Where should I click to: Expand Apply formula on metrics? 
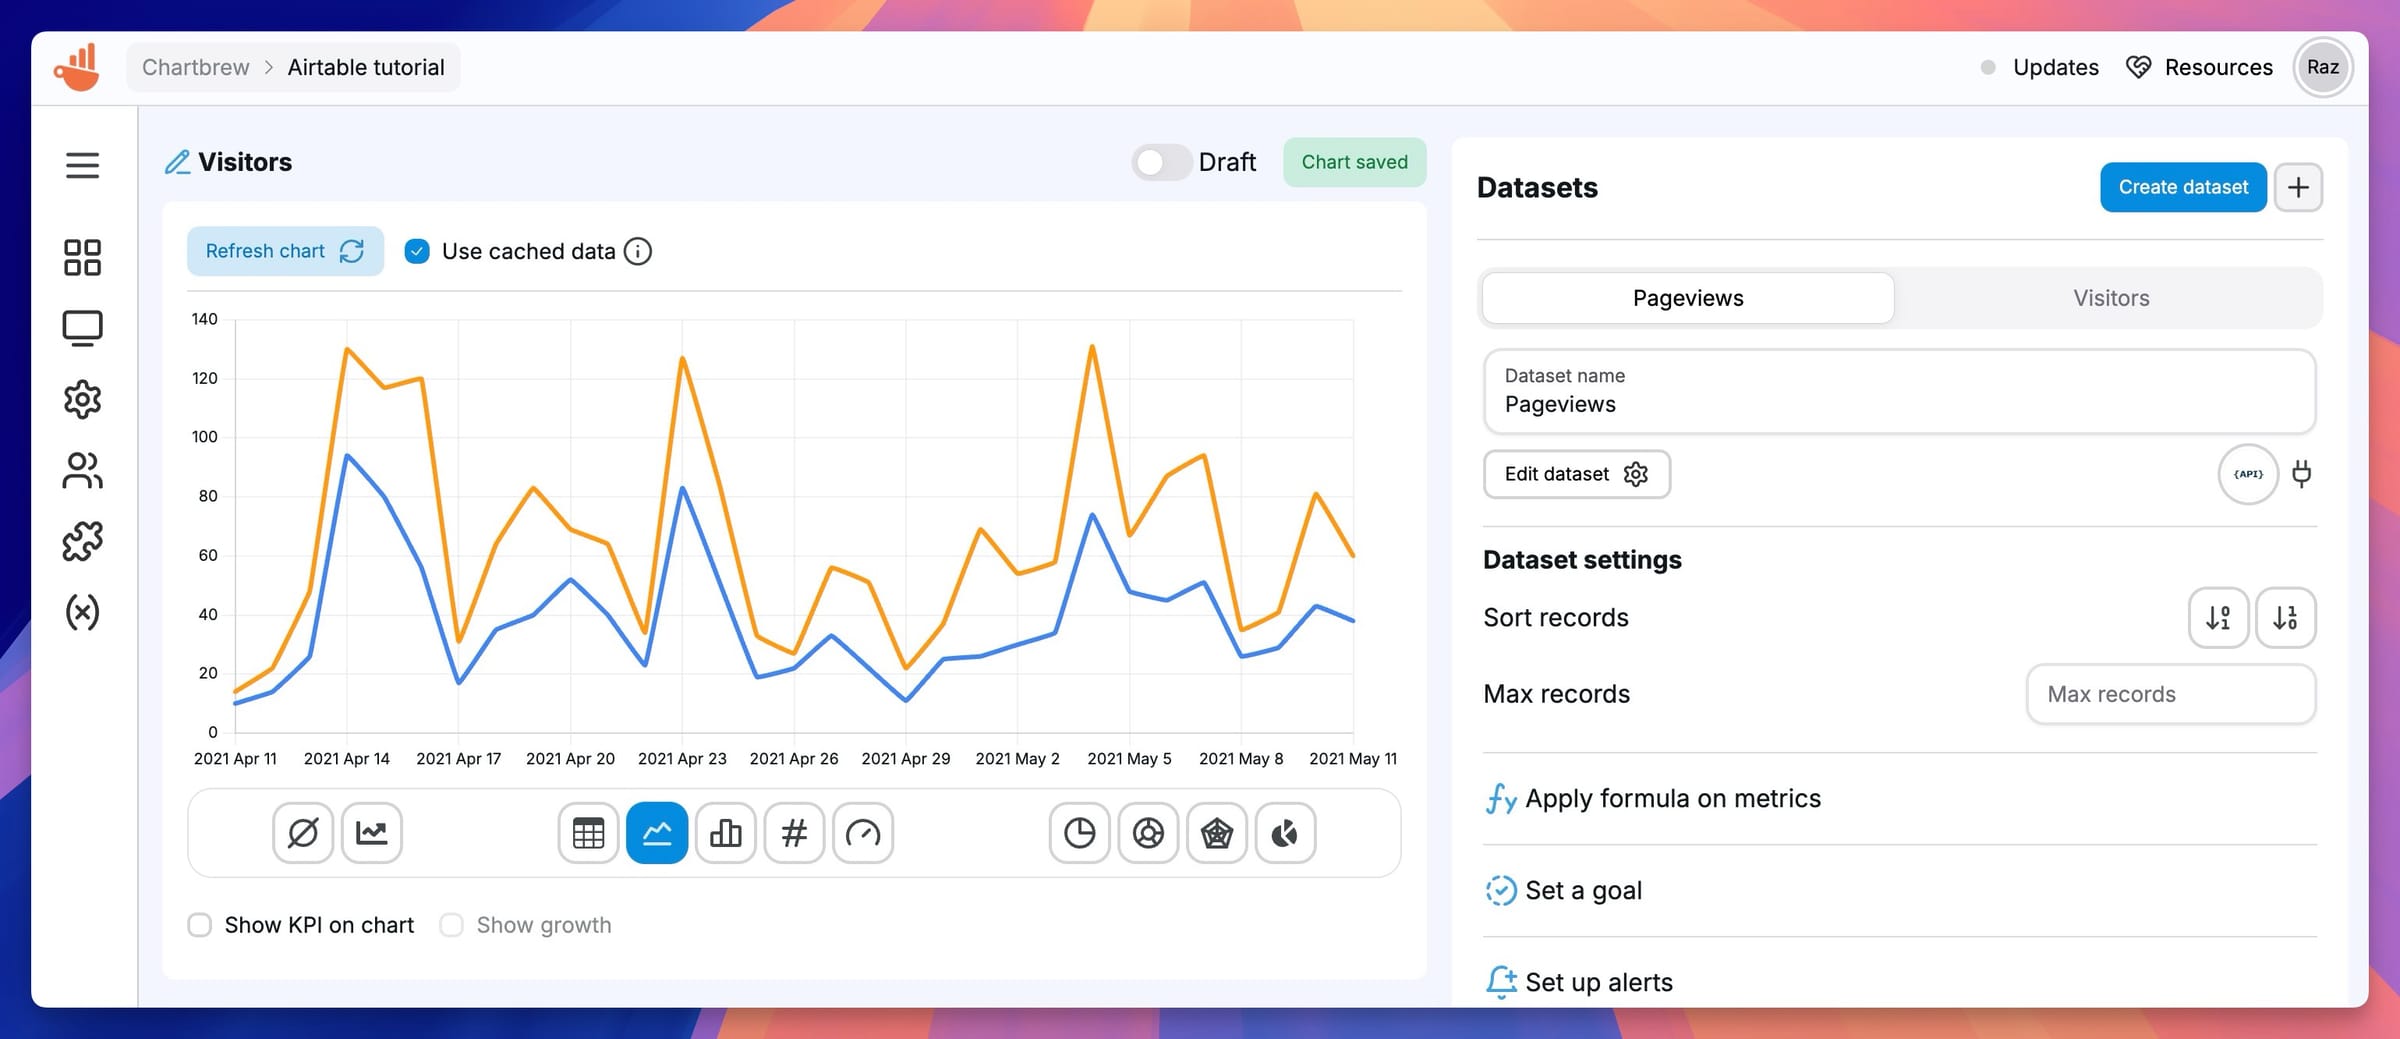pyautogui.click(x=1672, y=798)
